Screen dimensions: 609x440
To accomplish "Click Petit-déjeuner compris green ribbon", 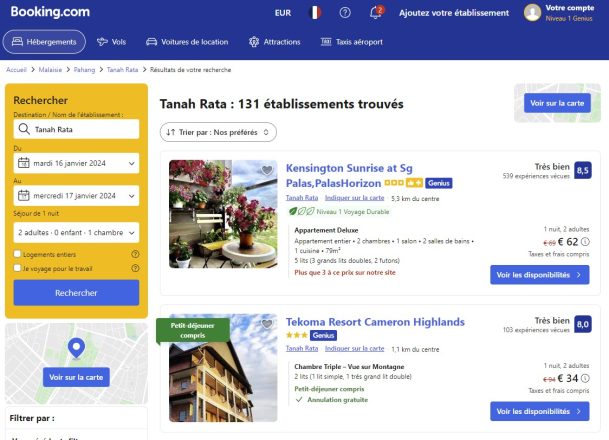I will 193,330.
